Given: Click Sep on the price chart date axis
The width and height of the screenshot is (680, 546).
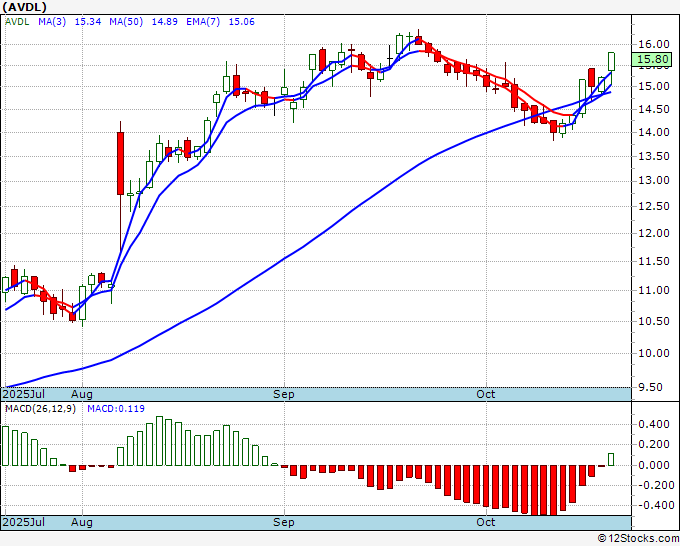Looking at the screenshot, I should pos(284,394).
